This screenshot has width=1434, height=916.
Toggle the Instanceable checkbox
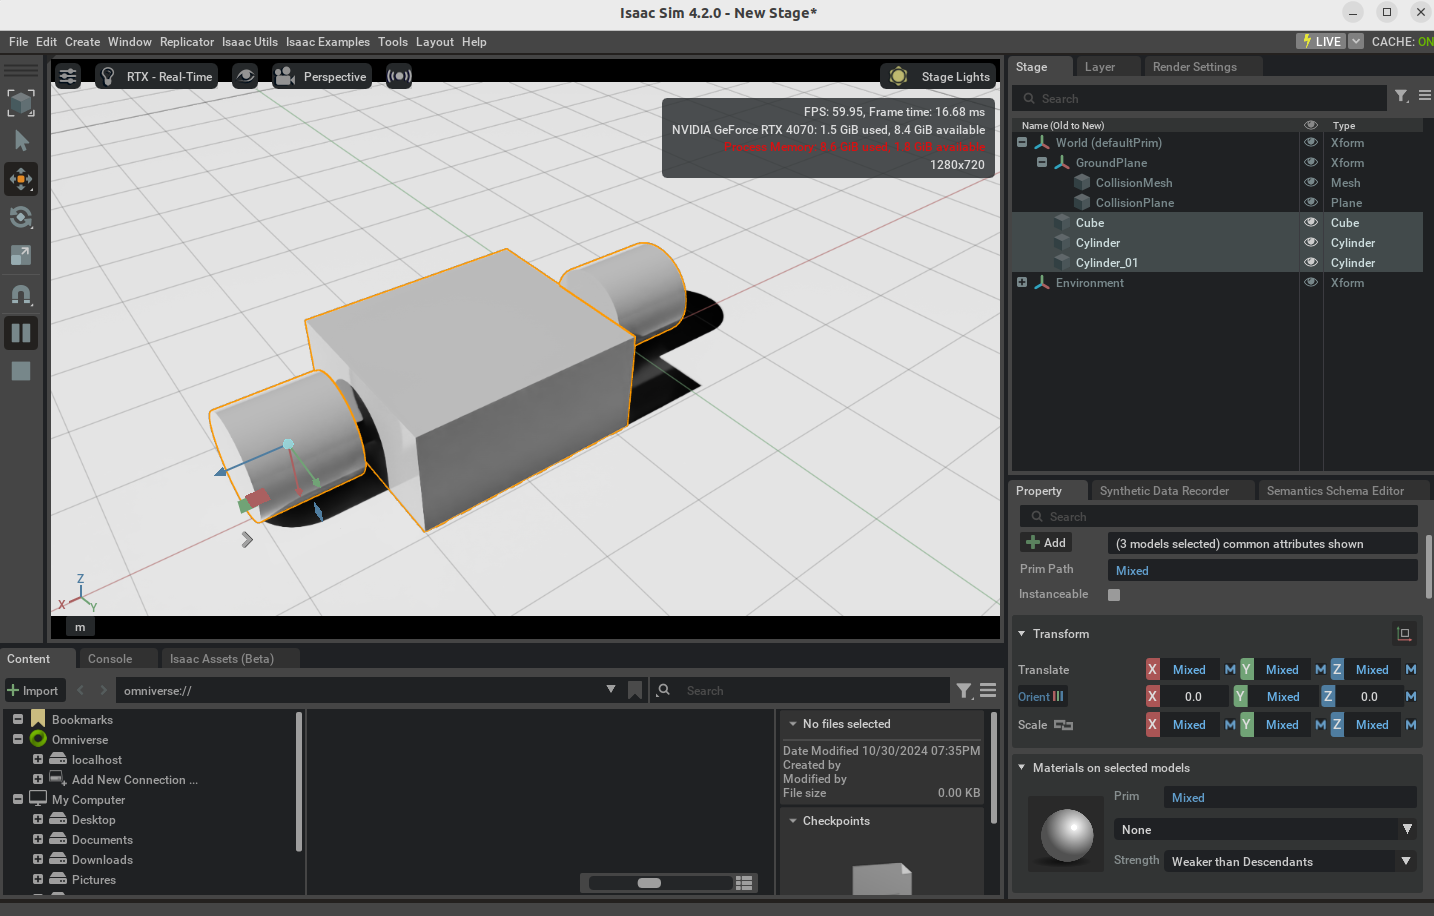[1114, 595]
